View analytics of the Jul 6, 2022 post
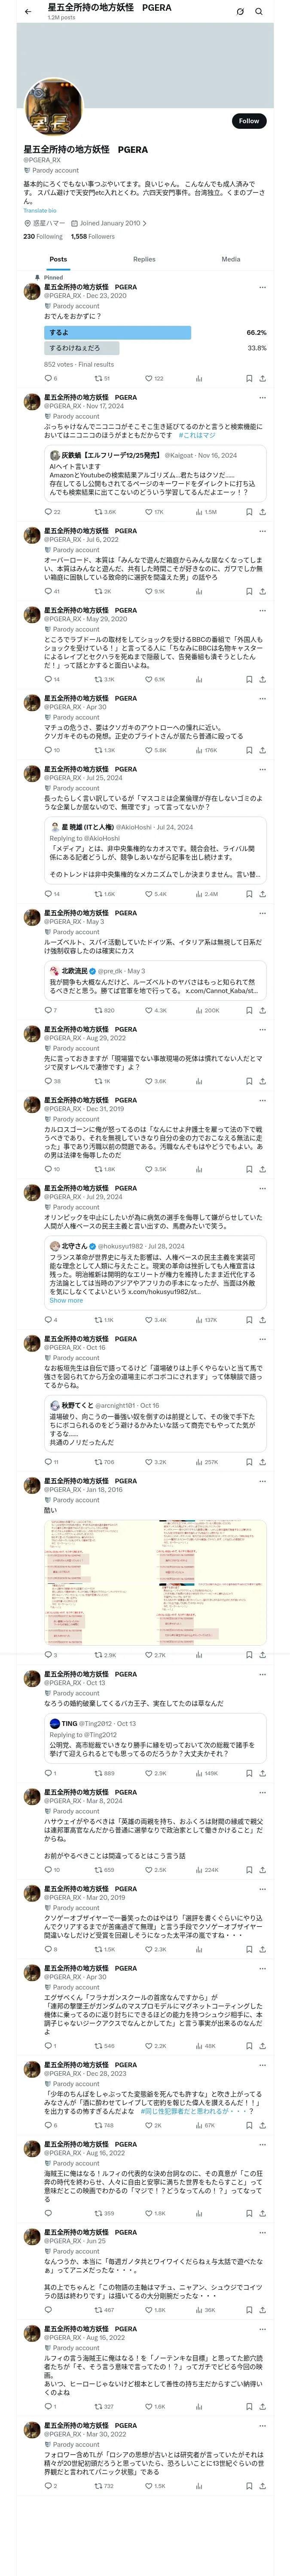 (x=198, y=591)
